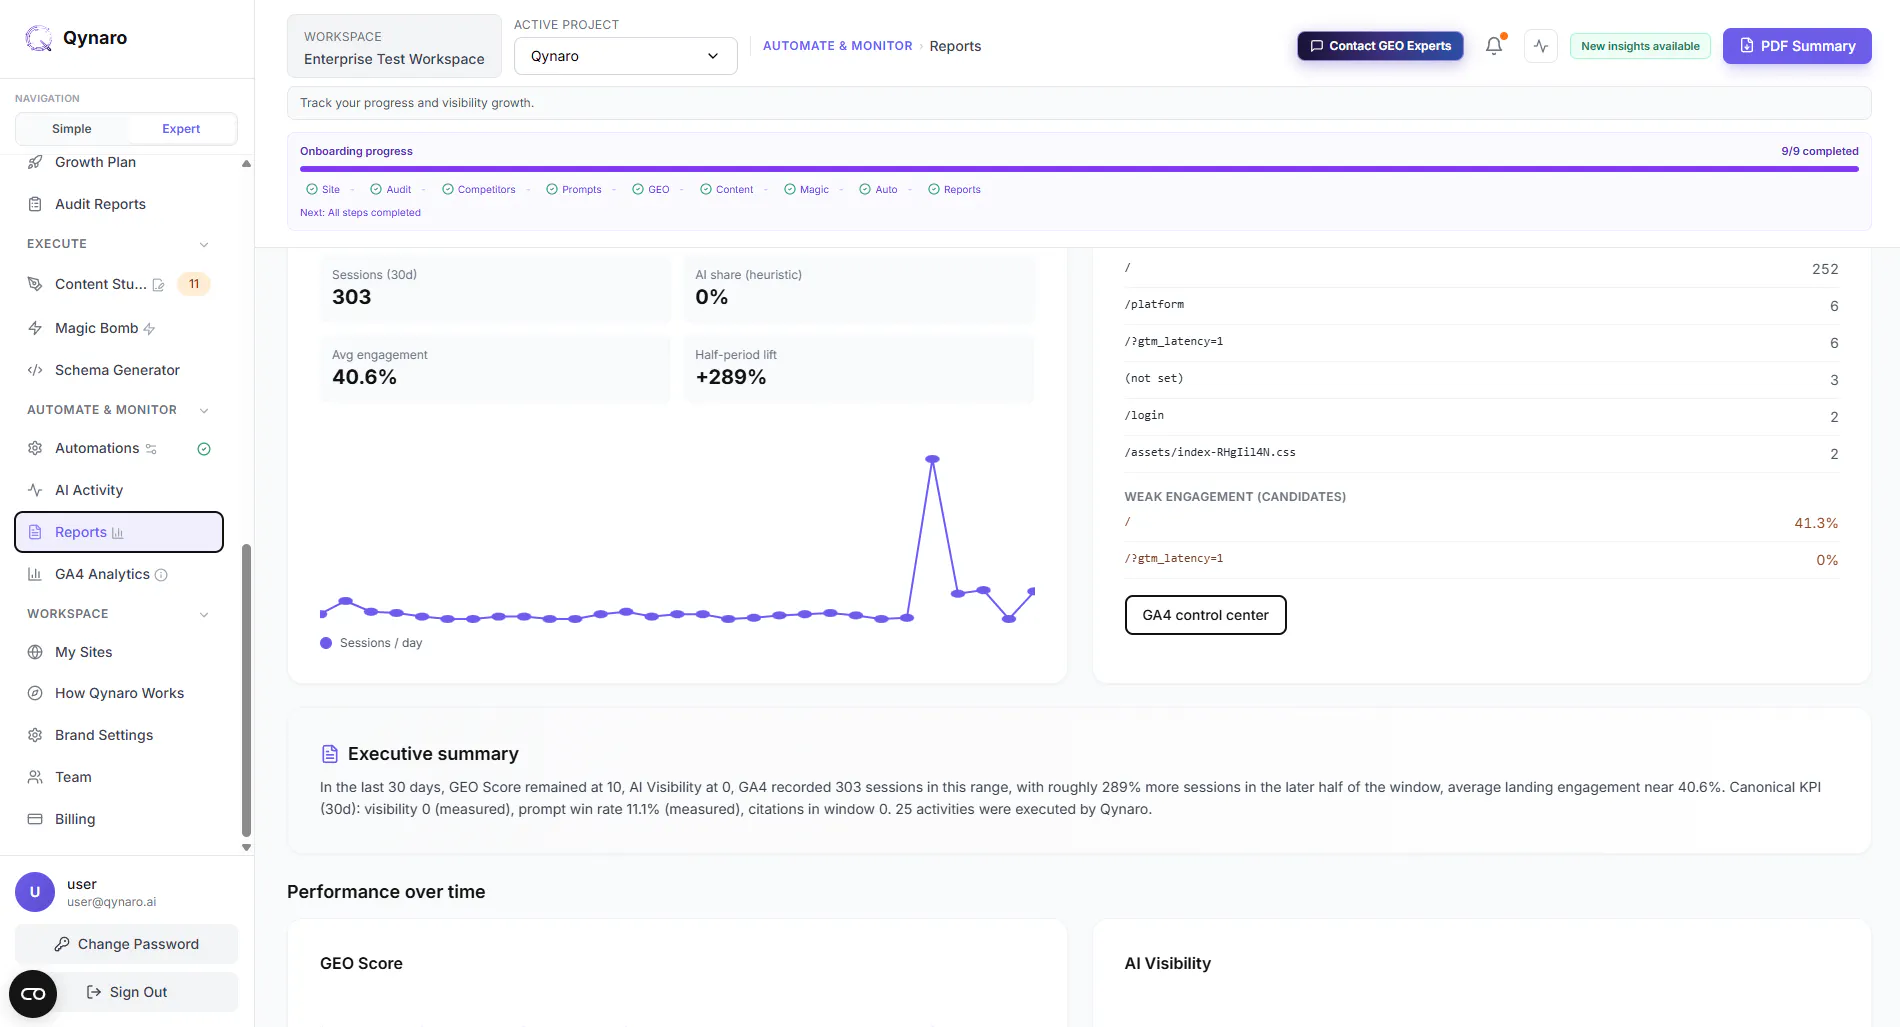Open the chat widget bubble

click(x=33, y=994)
